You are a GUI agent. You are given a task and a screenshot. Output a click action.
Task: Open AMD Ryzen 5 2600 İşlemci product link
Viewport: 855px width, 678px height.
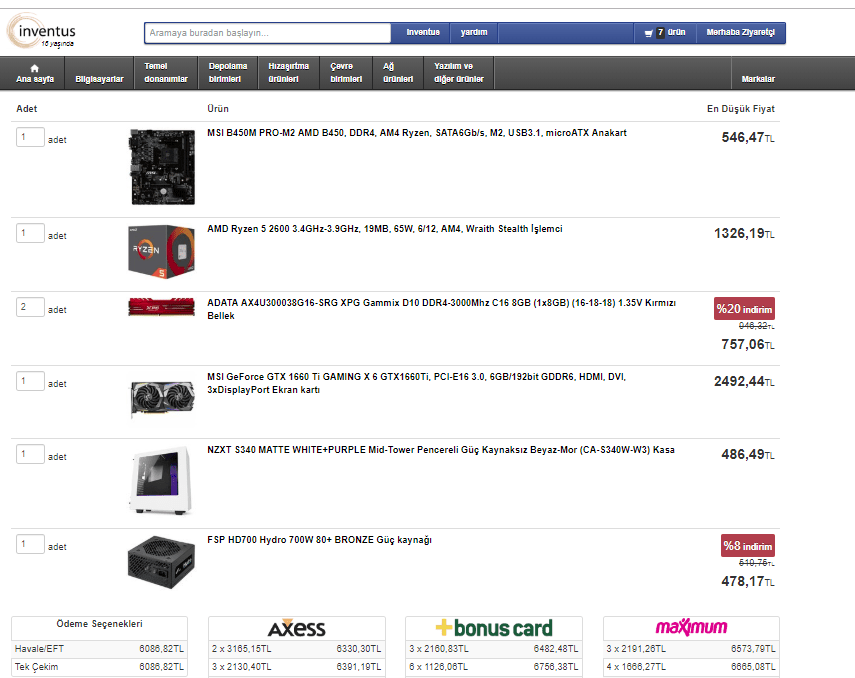384,229
